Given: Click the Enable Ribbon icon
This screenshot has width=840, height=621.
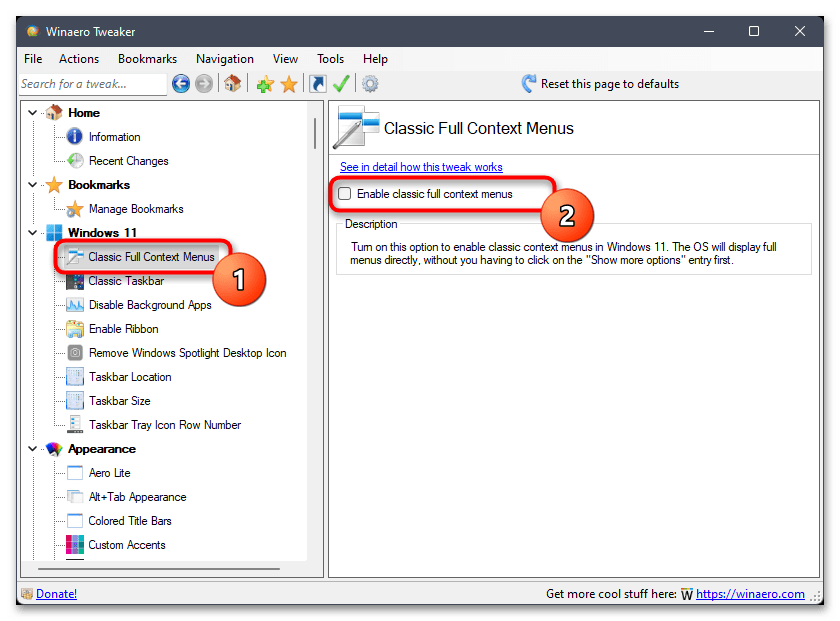Looking at the screenshot, I should point(74,329).
